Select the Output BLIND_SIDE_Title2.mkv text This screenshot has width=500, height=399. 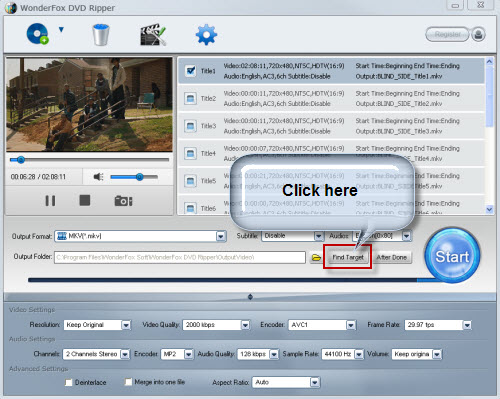pos(399,104)
